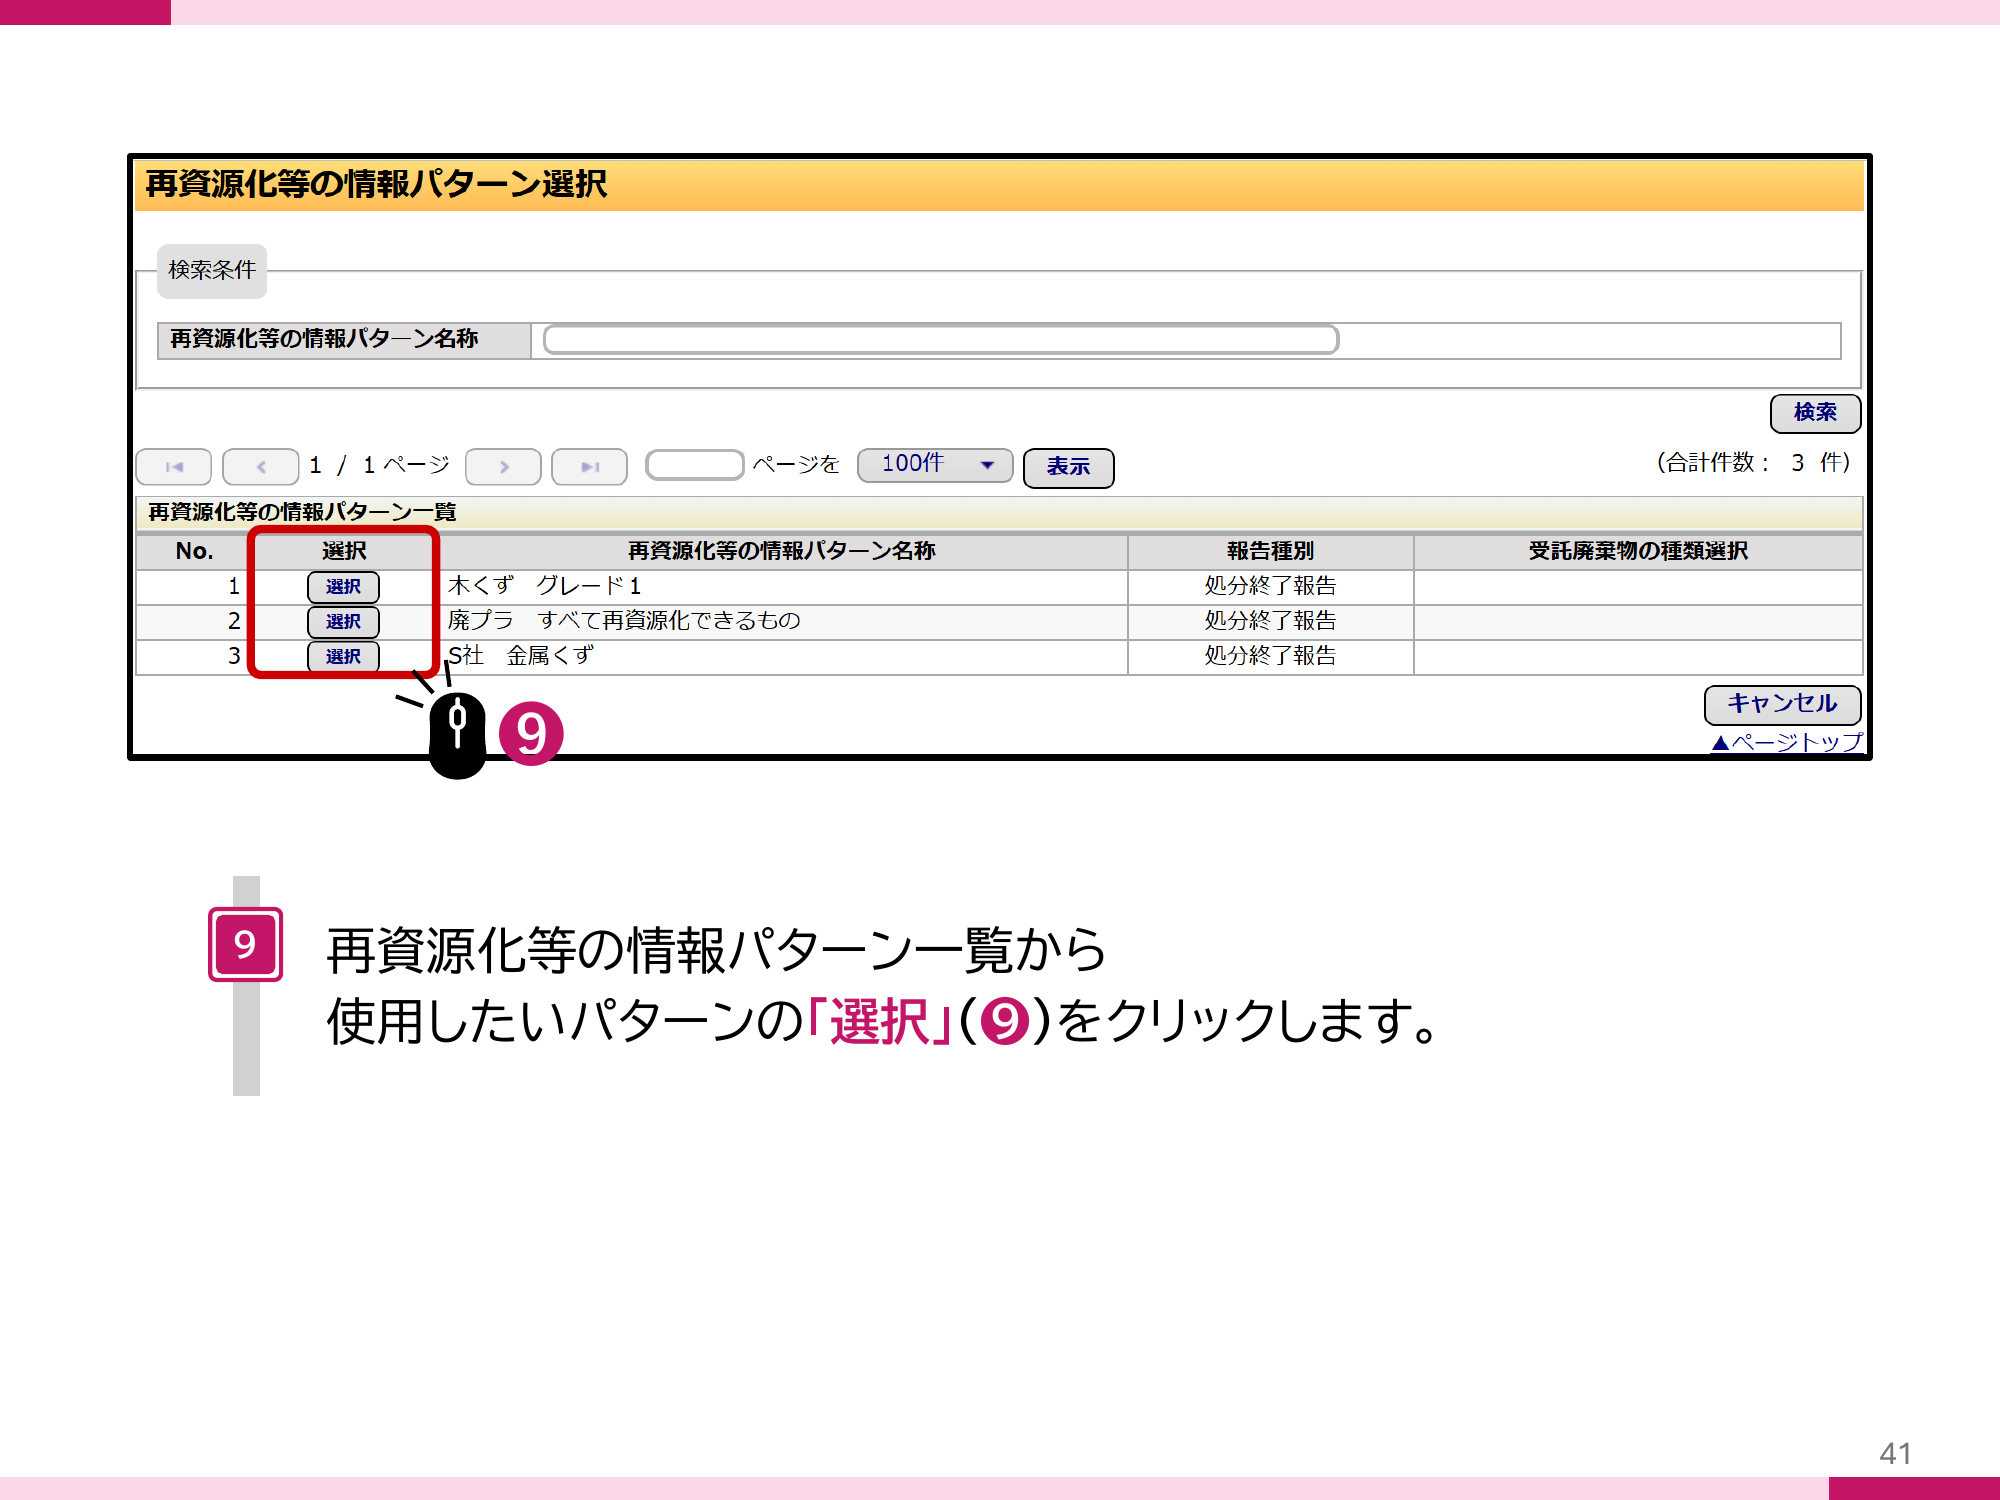Click the 1 / 1 ページ page indicator

380,465
